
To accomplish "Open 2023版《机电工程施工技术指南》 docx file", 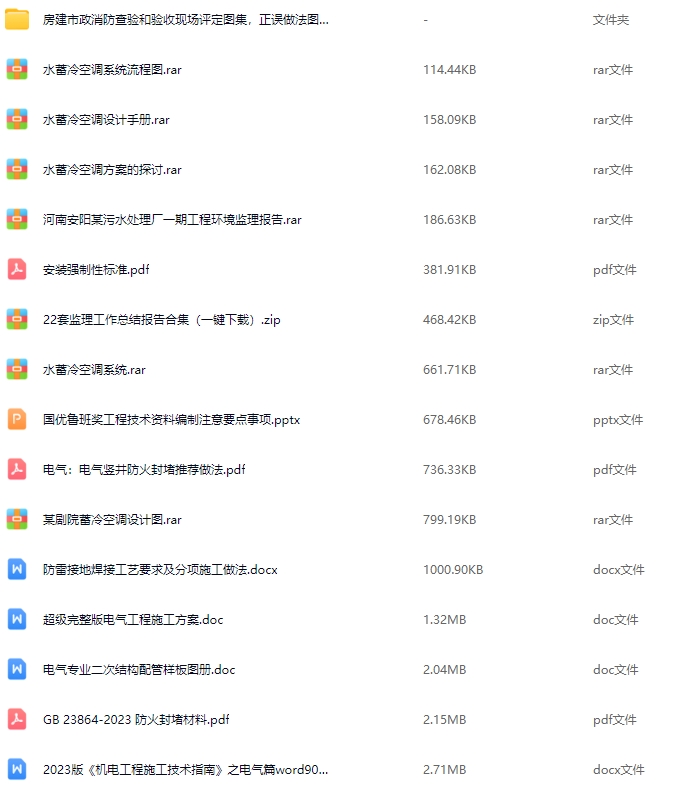I will pos(186,769).
